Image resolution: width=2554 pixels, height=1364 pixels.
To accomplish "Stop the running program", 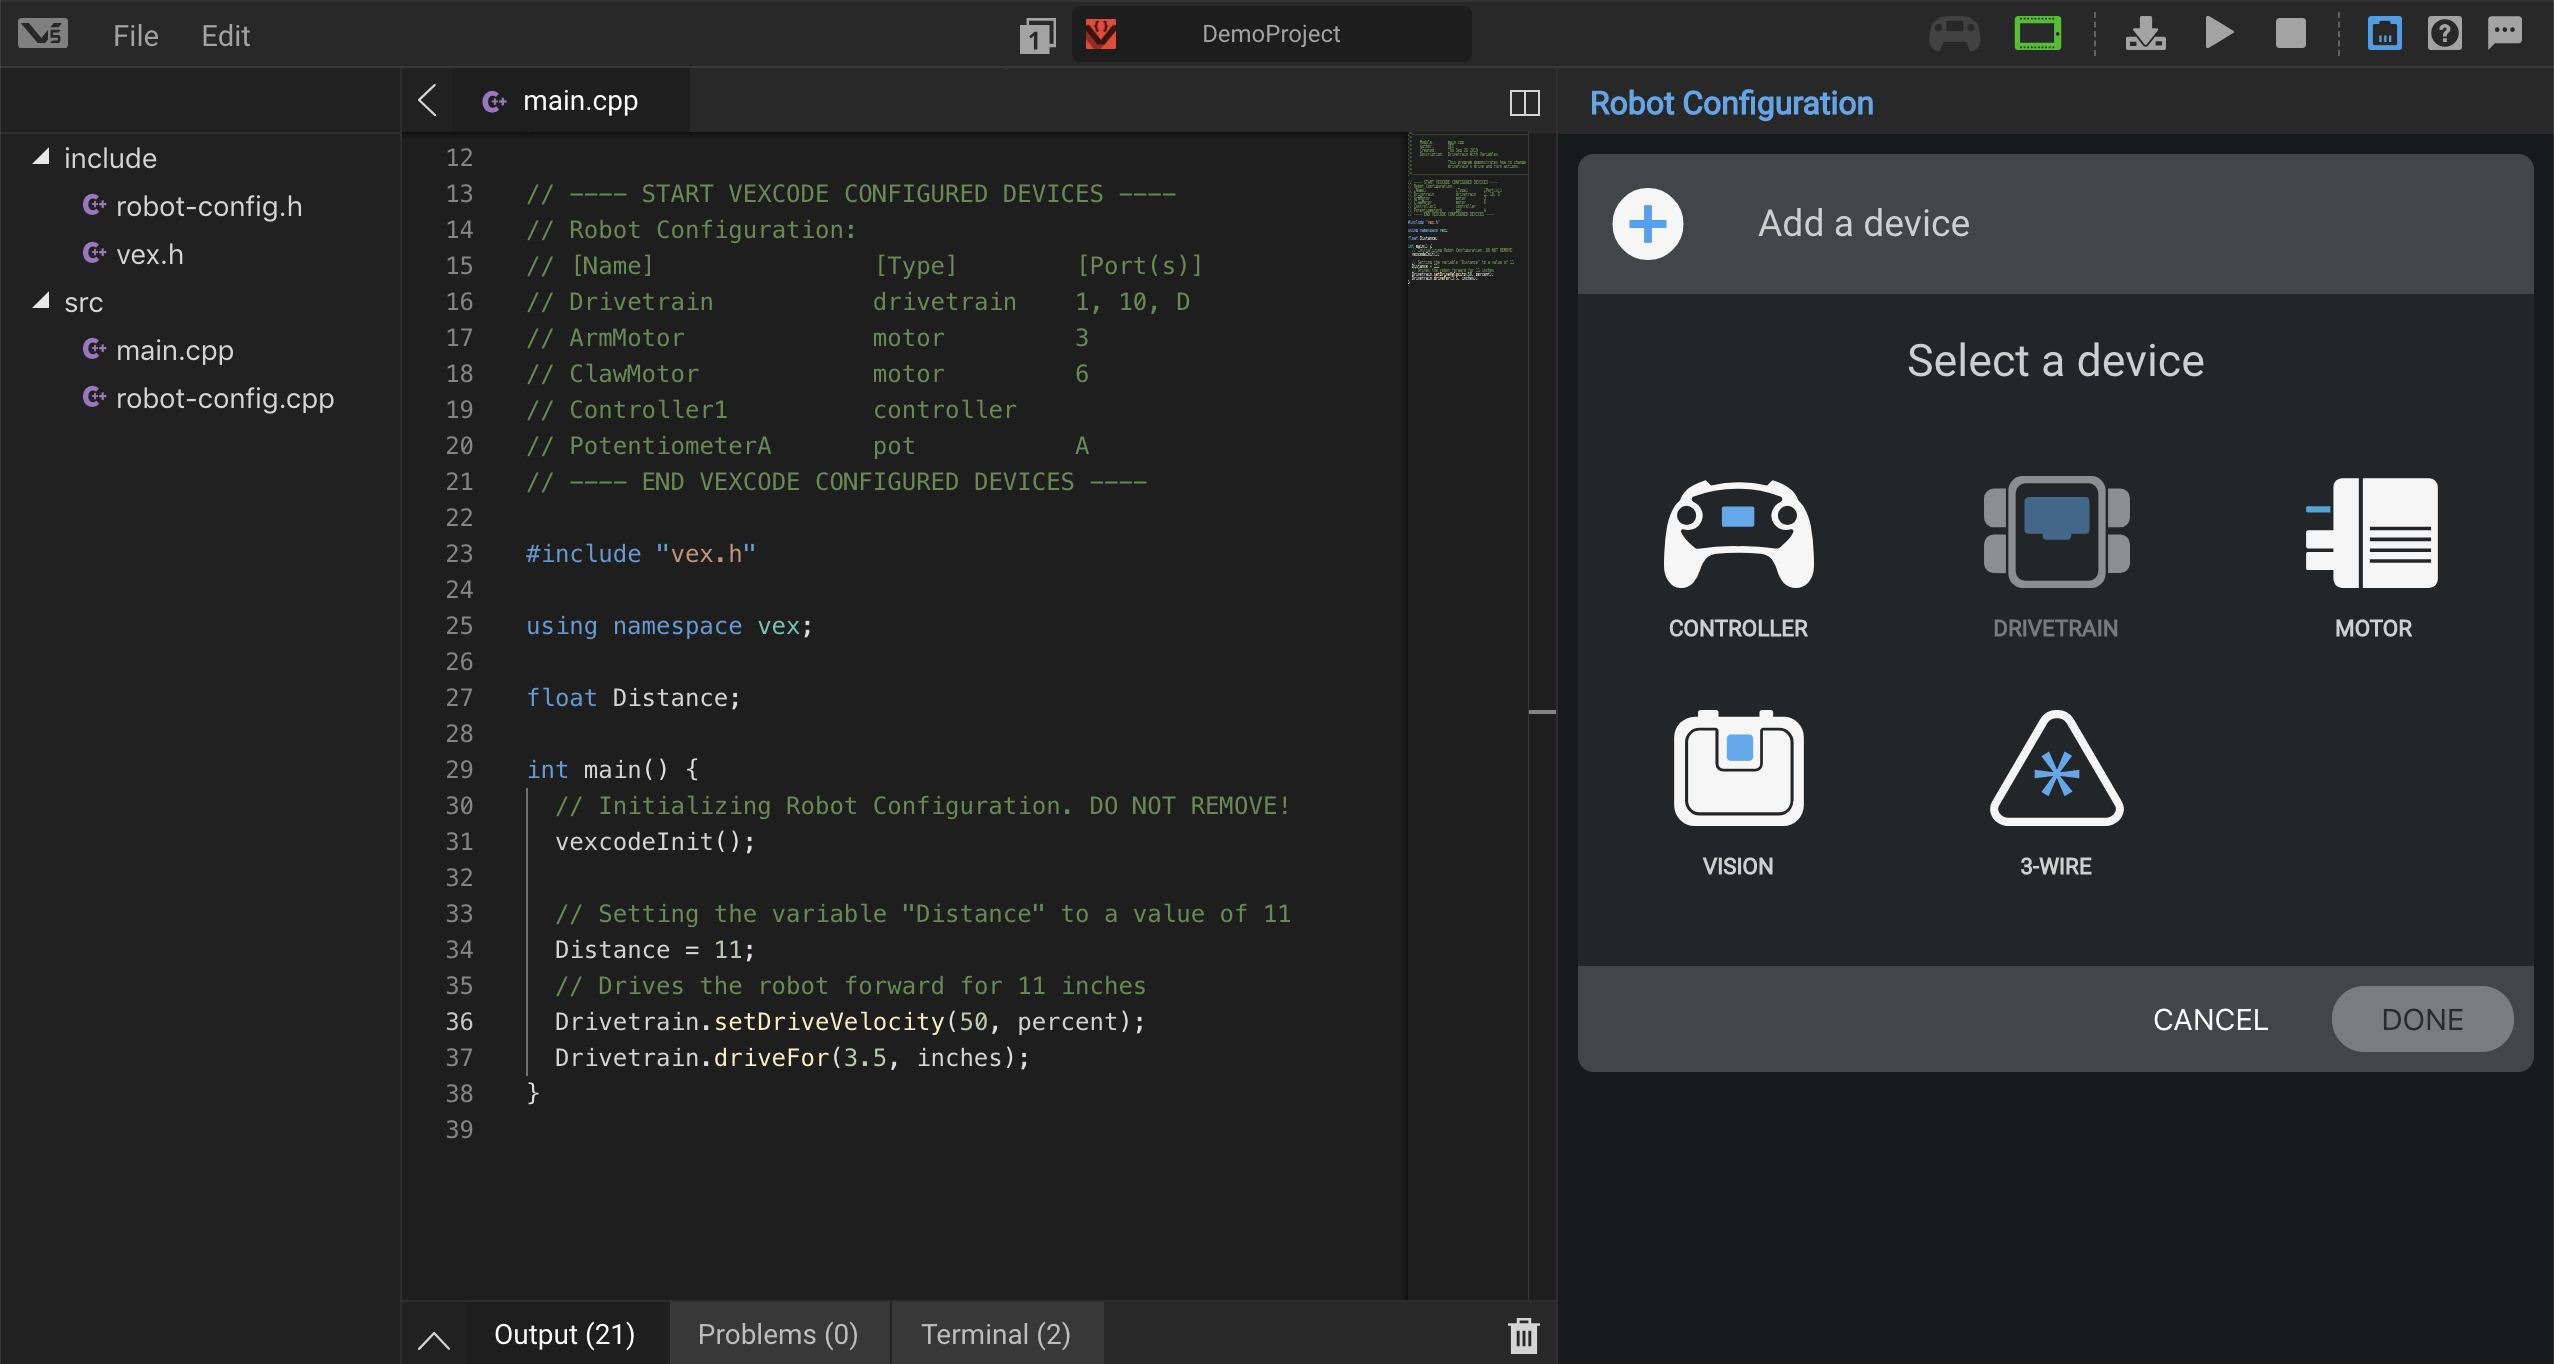I will tap(2290, 33).
